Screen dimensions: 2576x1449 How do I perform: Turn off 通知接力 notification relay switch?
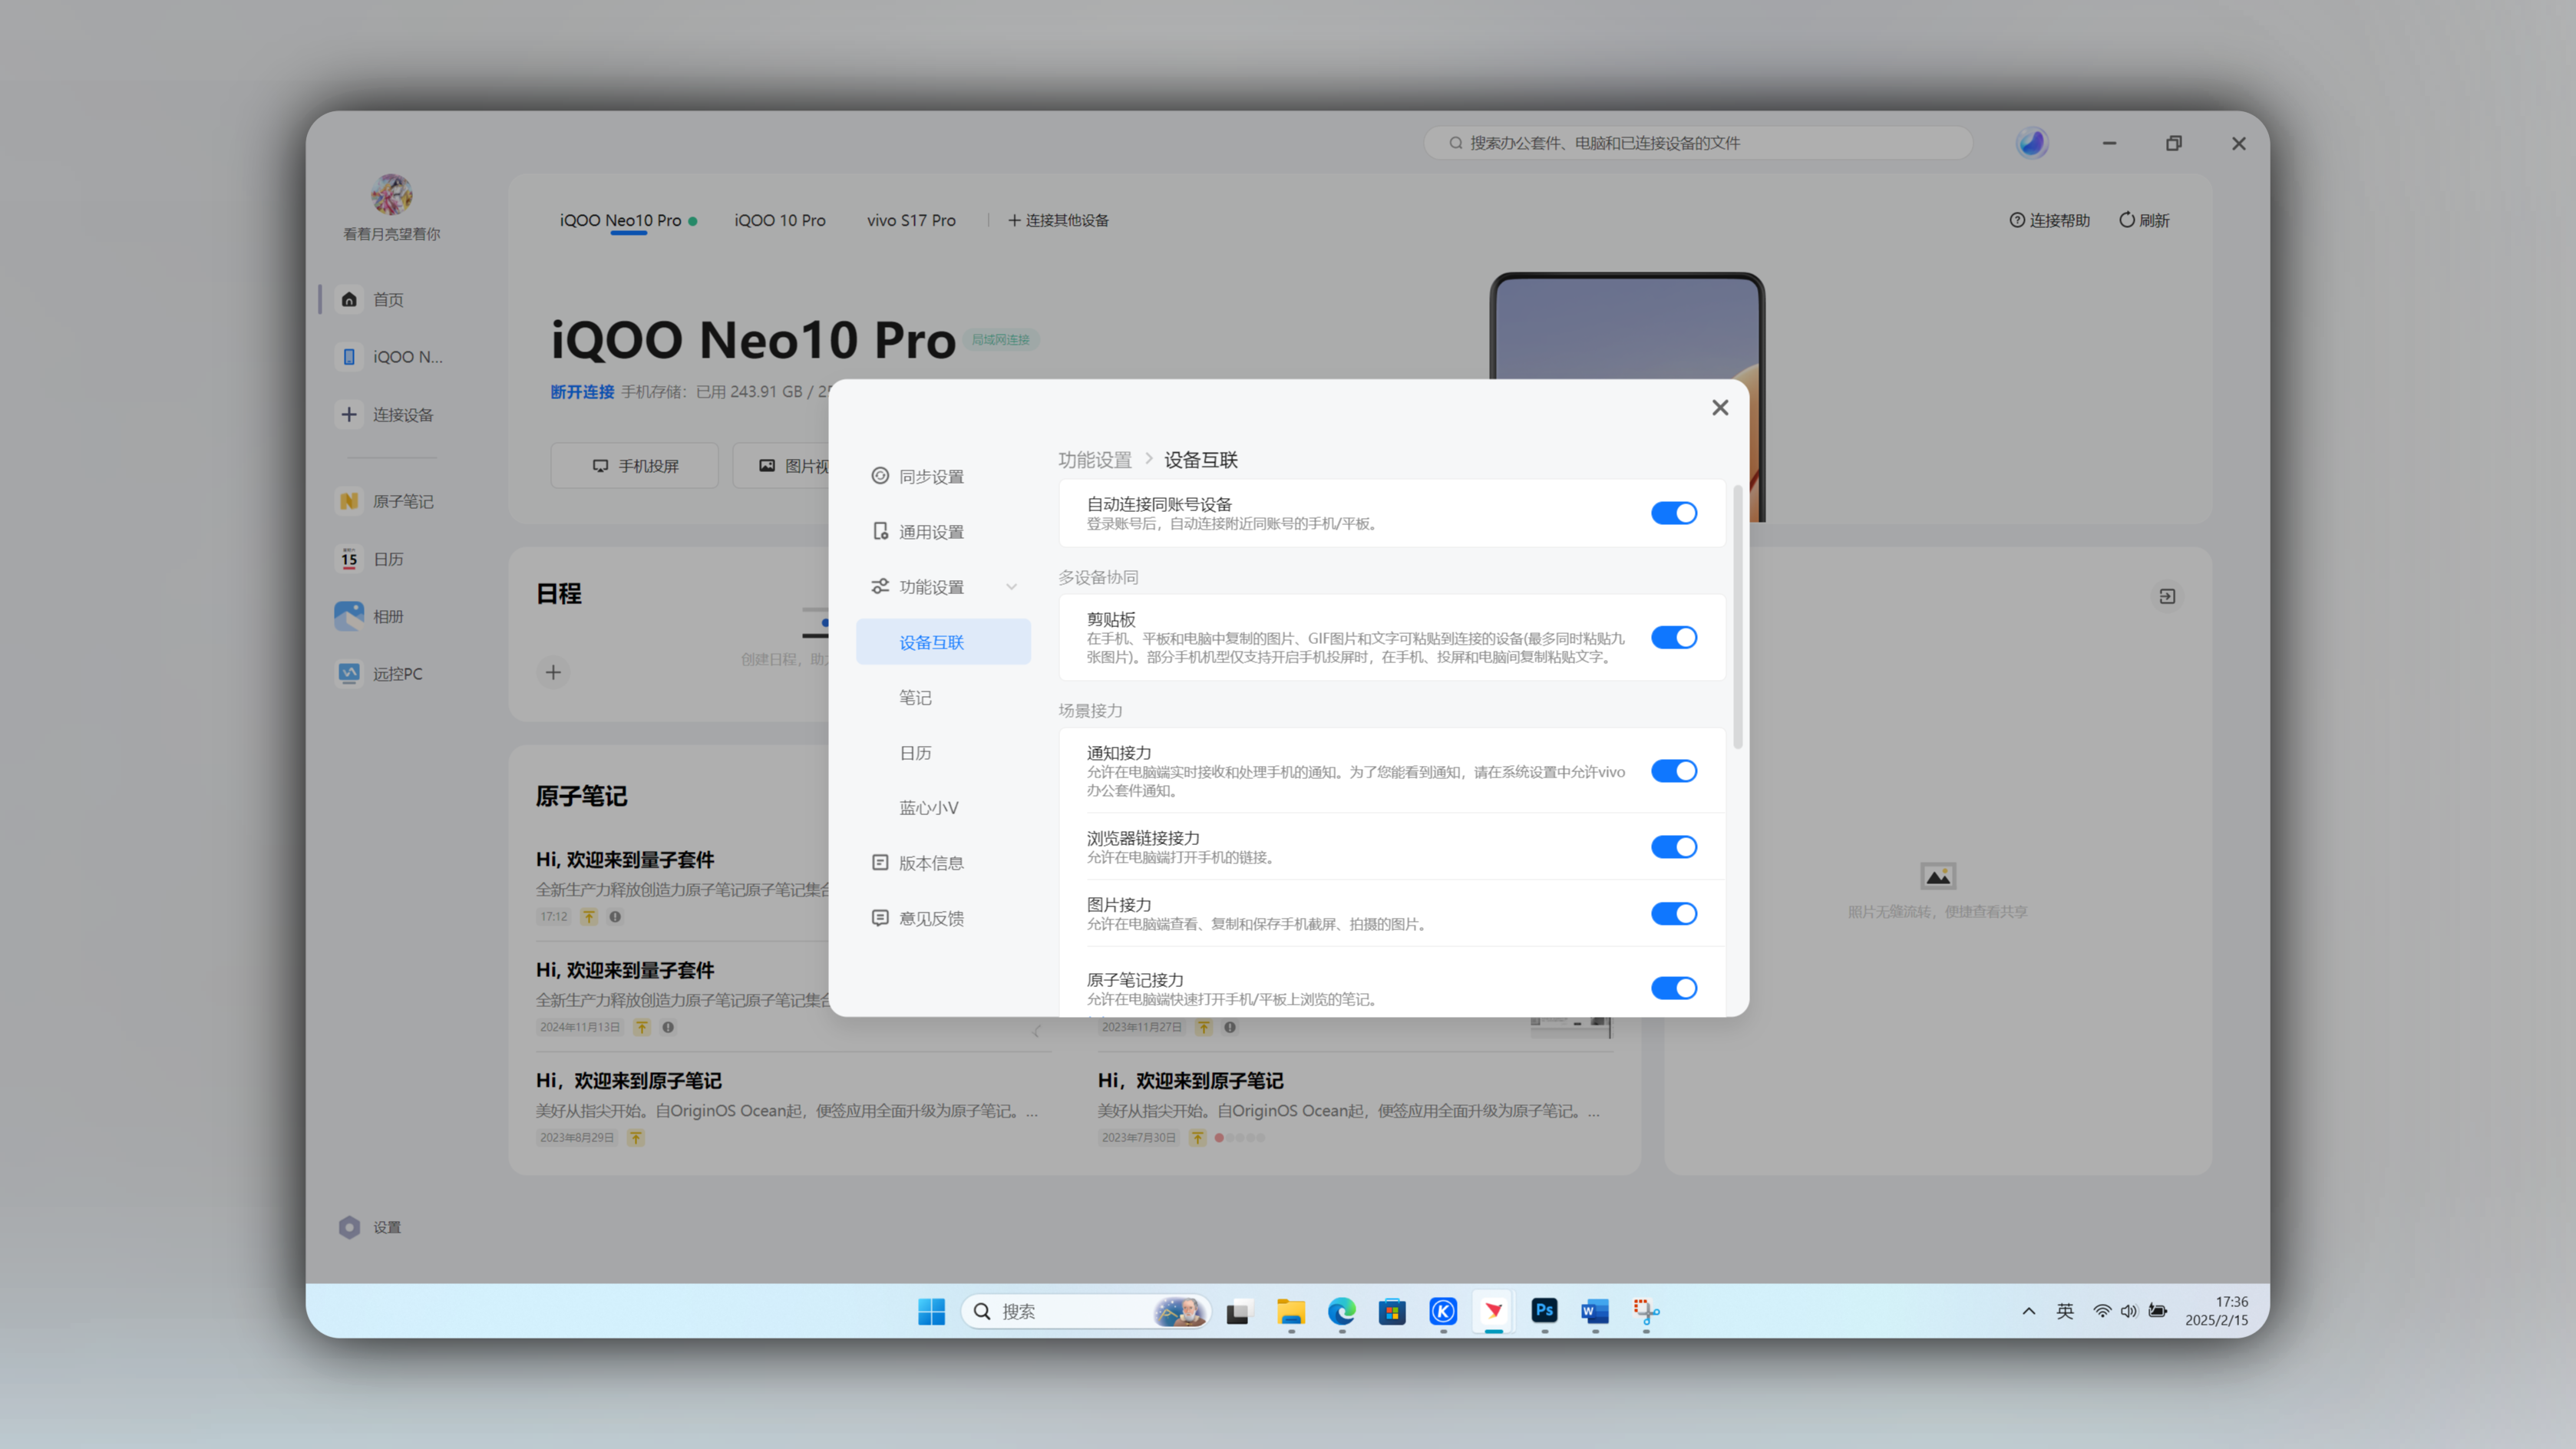tap(1673, 771)
